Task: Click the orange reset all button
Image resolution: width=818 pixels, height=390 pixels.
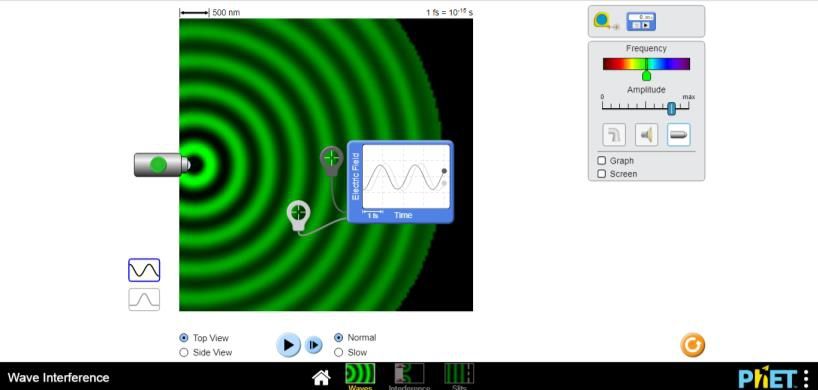Action: (x=692, y=345)
